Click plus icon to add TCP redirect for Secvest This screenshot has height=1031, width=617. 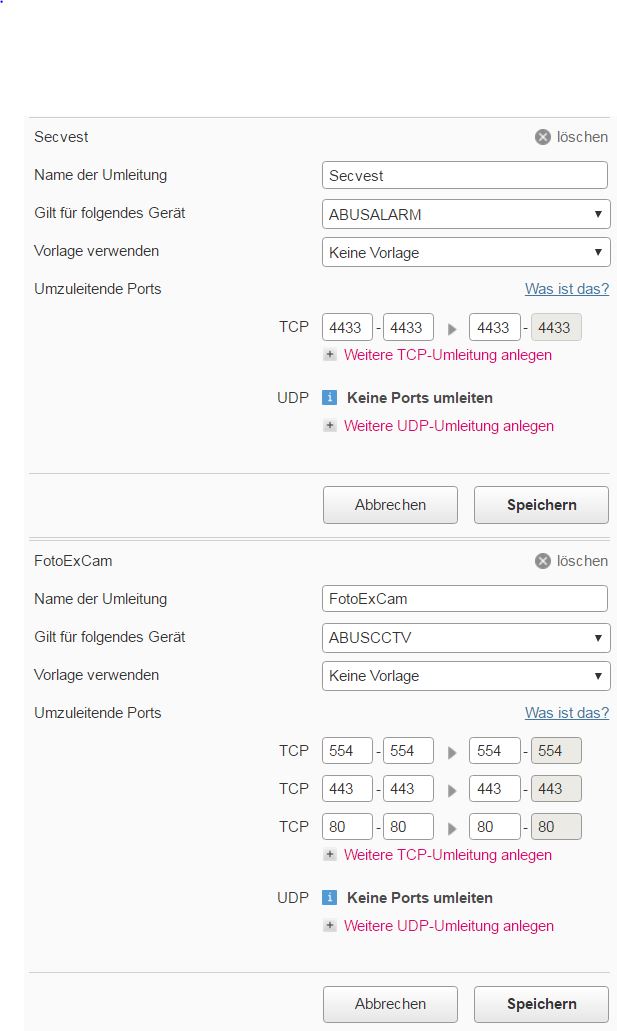click(330, 355)
